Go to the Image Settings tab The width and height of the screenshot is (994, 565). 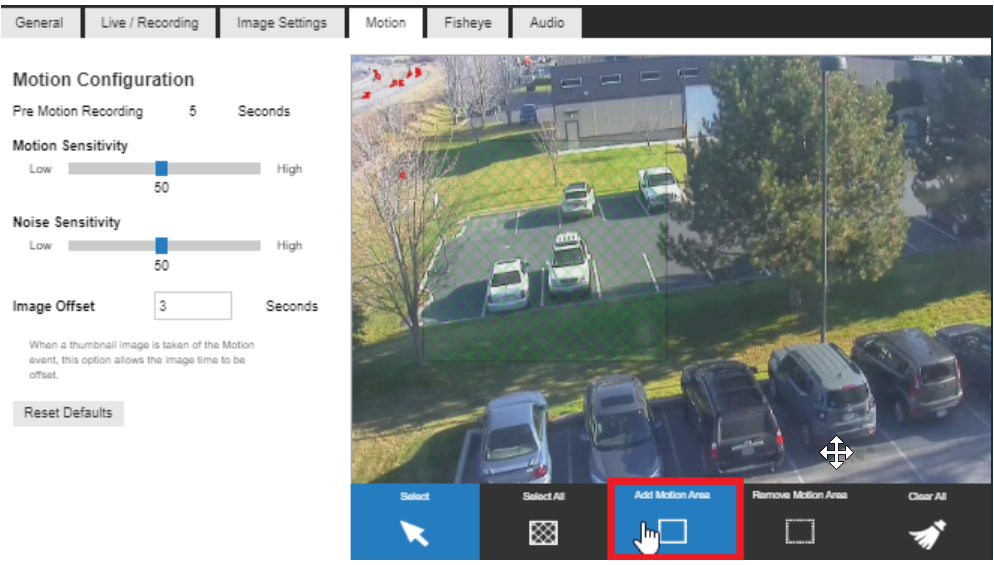coord(282,23)
